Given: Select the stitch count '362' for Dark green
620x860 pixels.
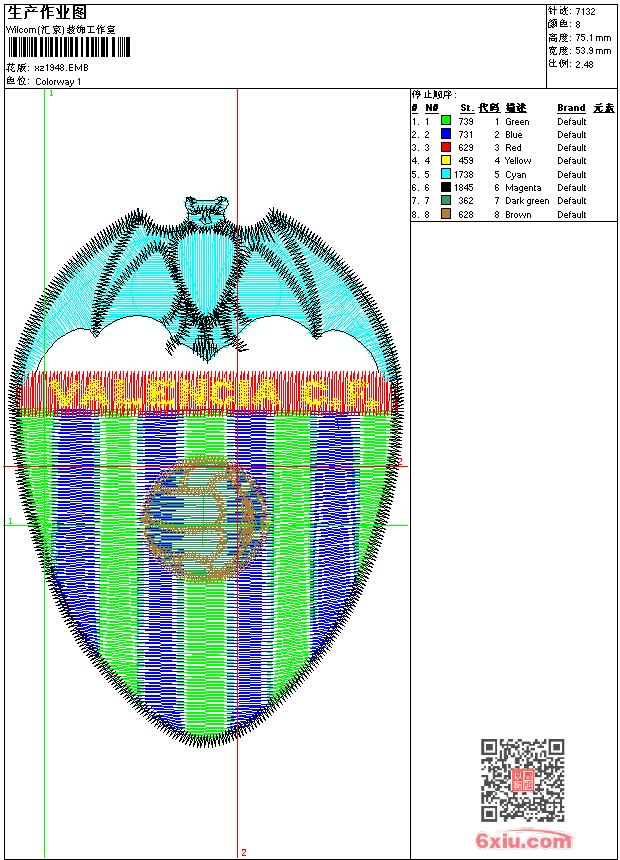Looking at the screenshot, I should tap(466, 201).
